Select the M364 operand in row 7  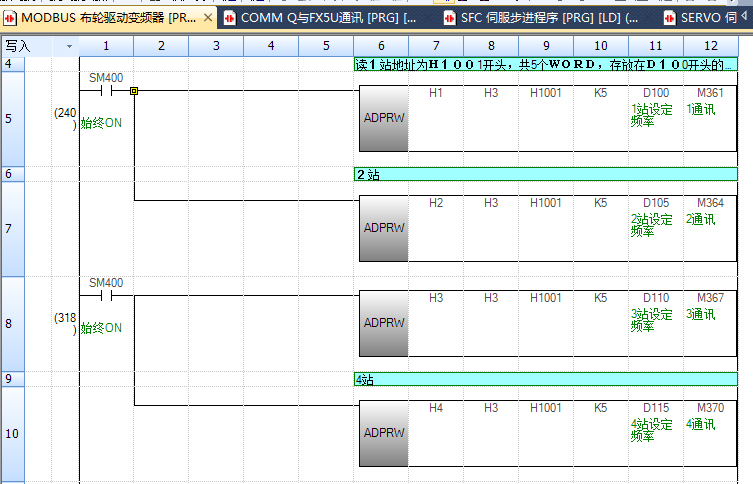710,203
